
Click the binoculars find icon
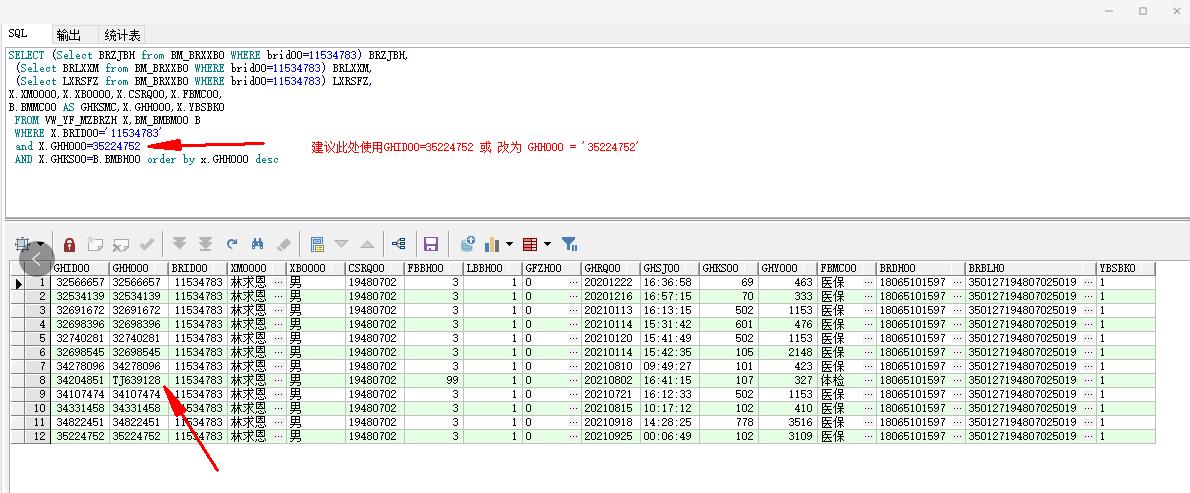tap(257, 244)
